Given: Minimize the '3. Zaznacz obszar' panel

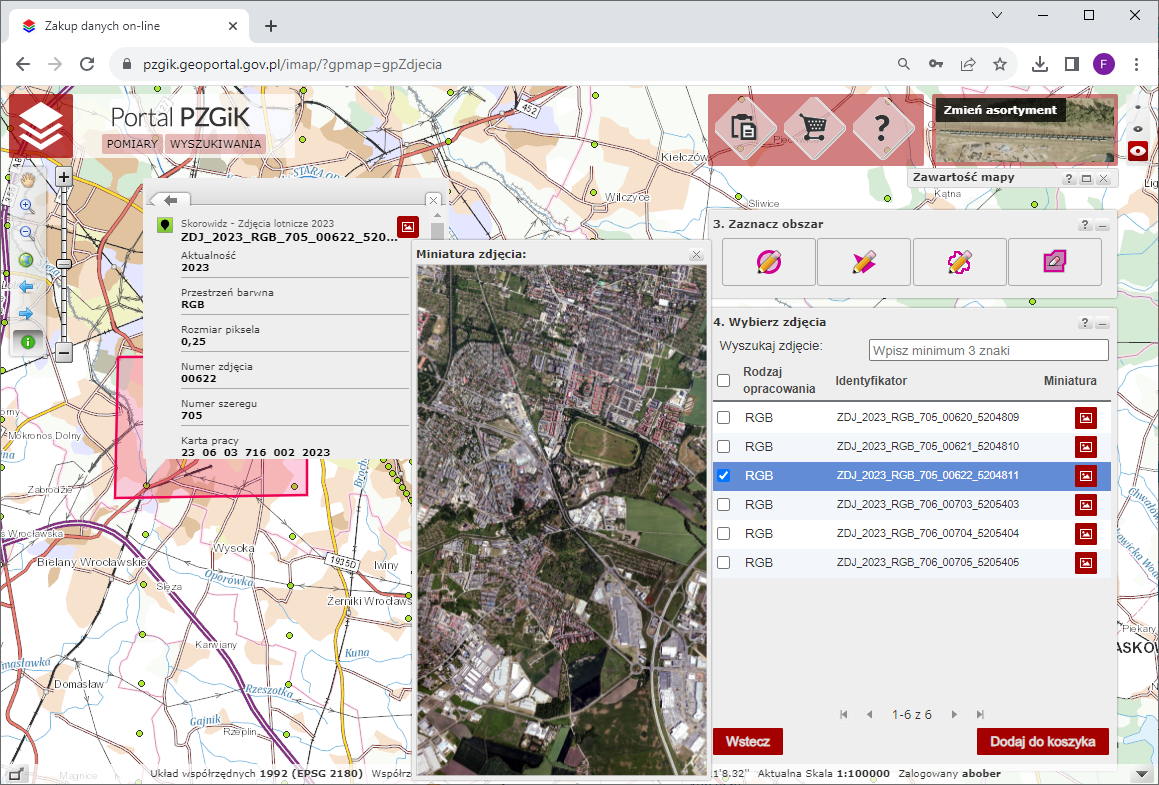Looking at the screenshot, I should pyautogui.click(x=1102, y=226).
